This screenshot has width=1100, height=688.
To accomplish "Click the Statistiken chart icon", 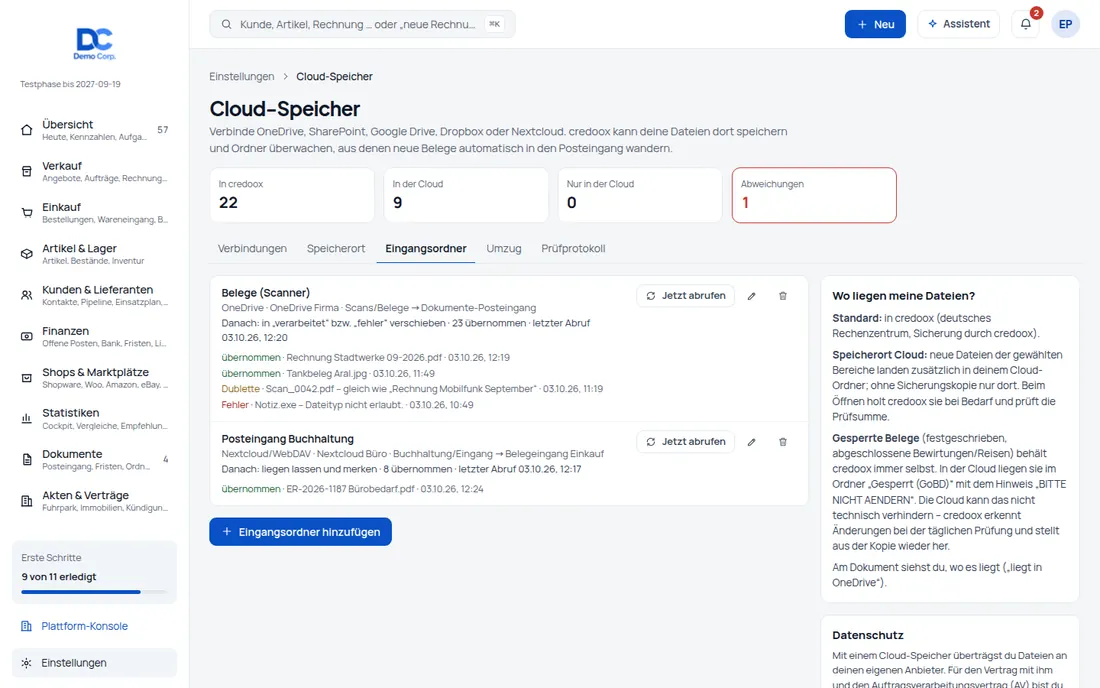I will [27, 419].
